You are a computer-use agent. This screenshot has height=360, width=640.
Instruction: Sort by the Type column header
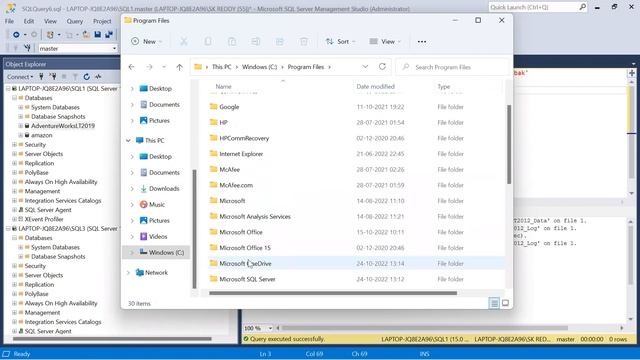(x=444, y=87)
